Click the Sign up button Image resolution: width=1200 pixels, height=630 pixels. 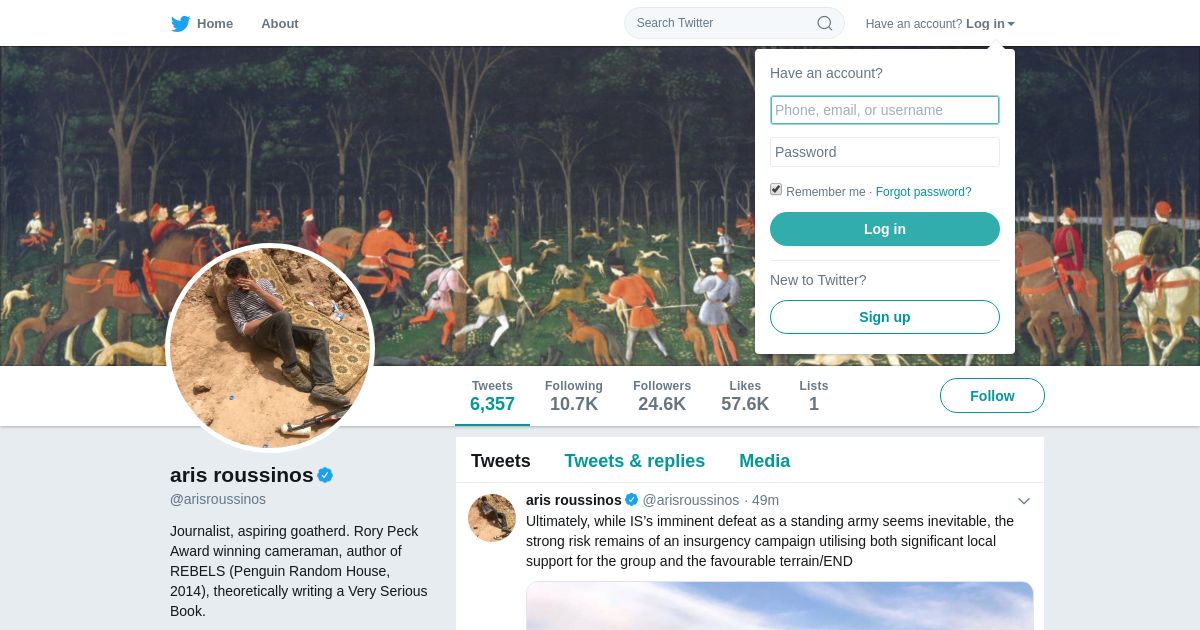pos(884,317)
